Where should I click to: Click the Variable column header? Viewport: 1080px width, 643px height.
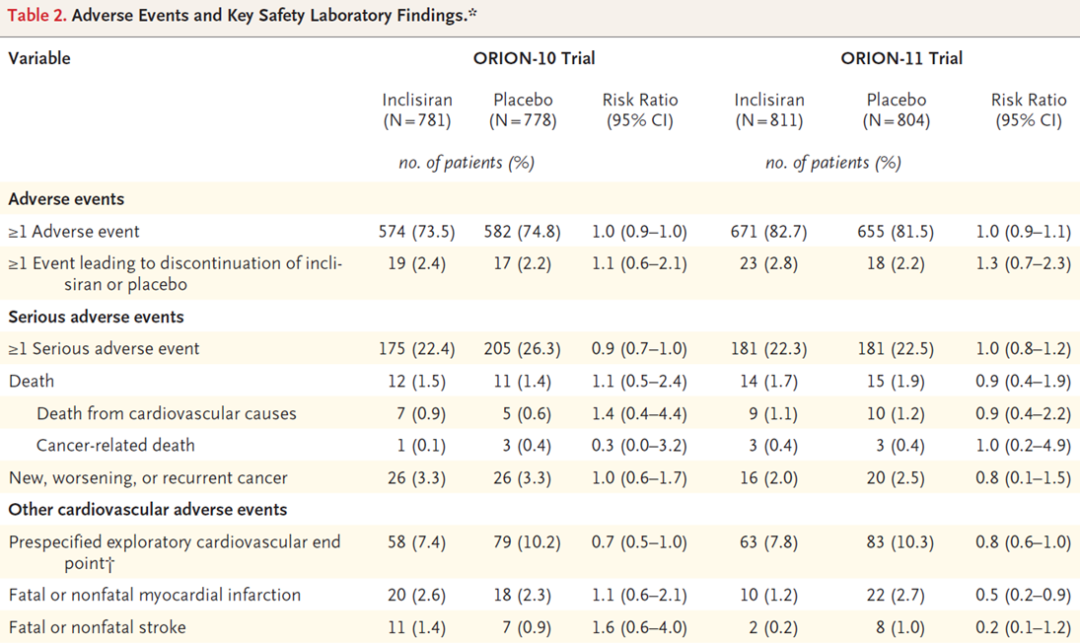(39, 58)
